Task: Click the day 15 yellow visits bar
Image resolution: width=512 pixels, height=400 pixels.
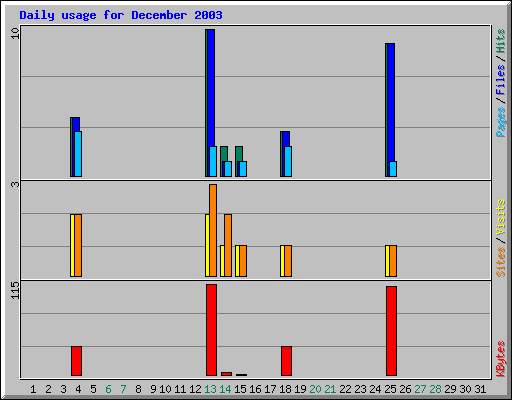Action: click(237, 261)
